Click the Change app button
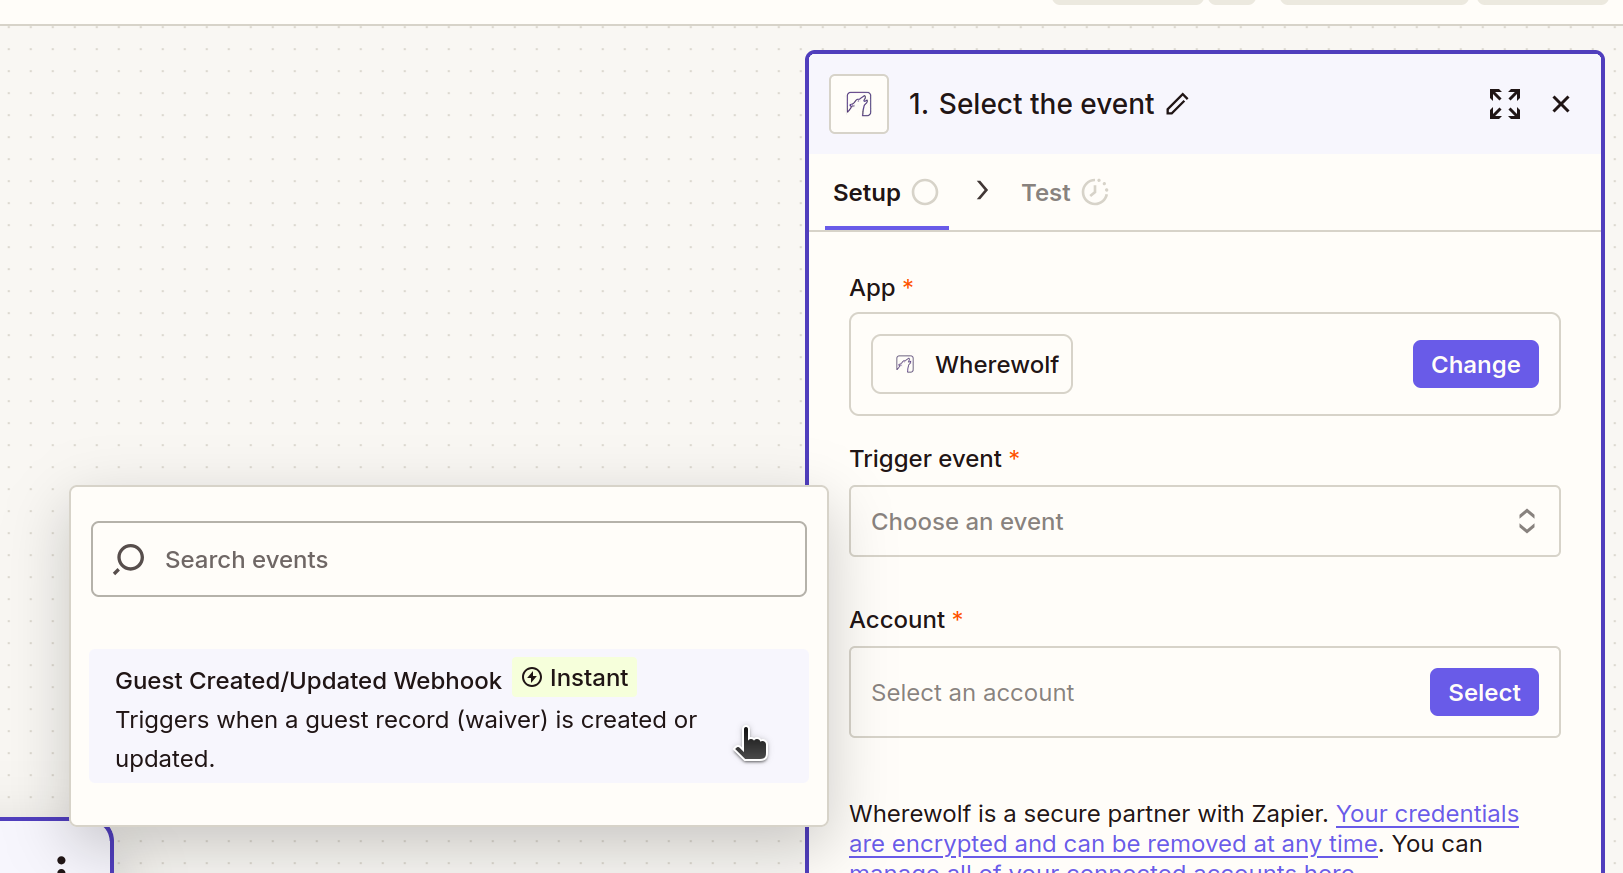1623x873 pixels. [x=1475, y=364]
